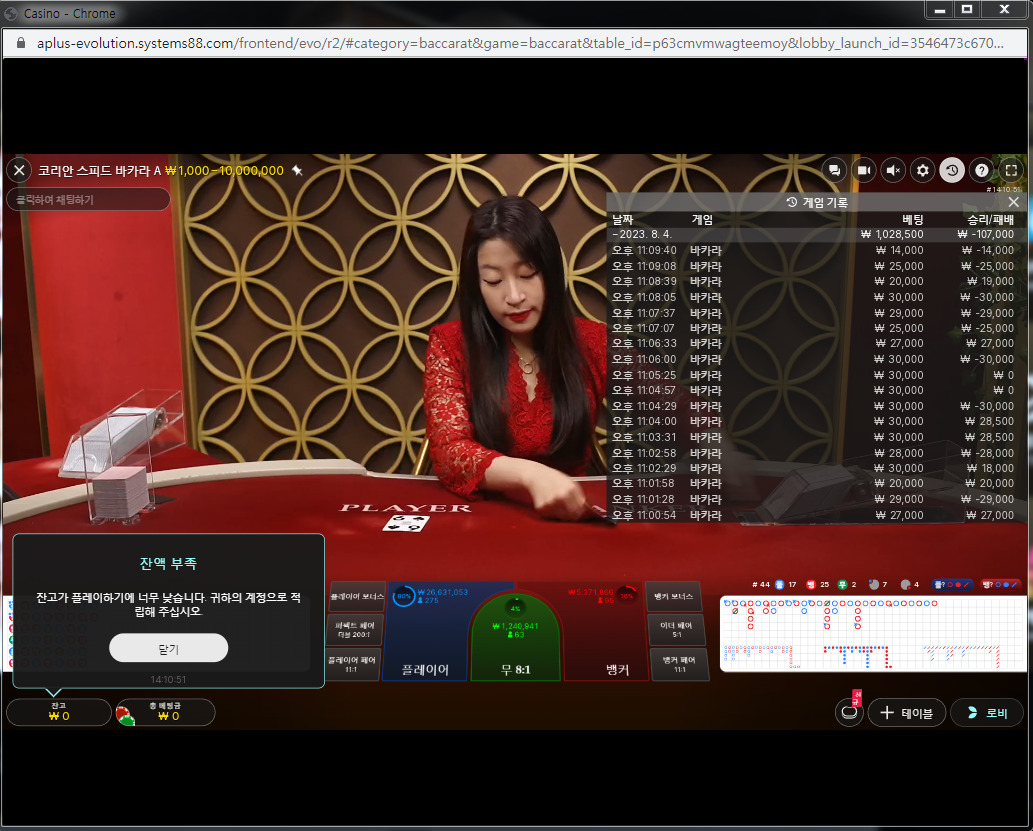Unmute the sound speaker icon
This screenshot has height=831, width=1033.
[x=893, y=171]
